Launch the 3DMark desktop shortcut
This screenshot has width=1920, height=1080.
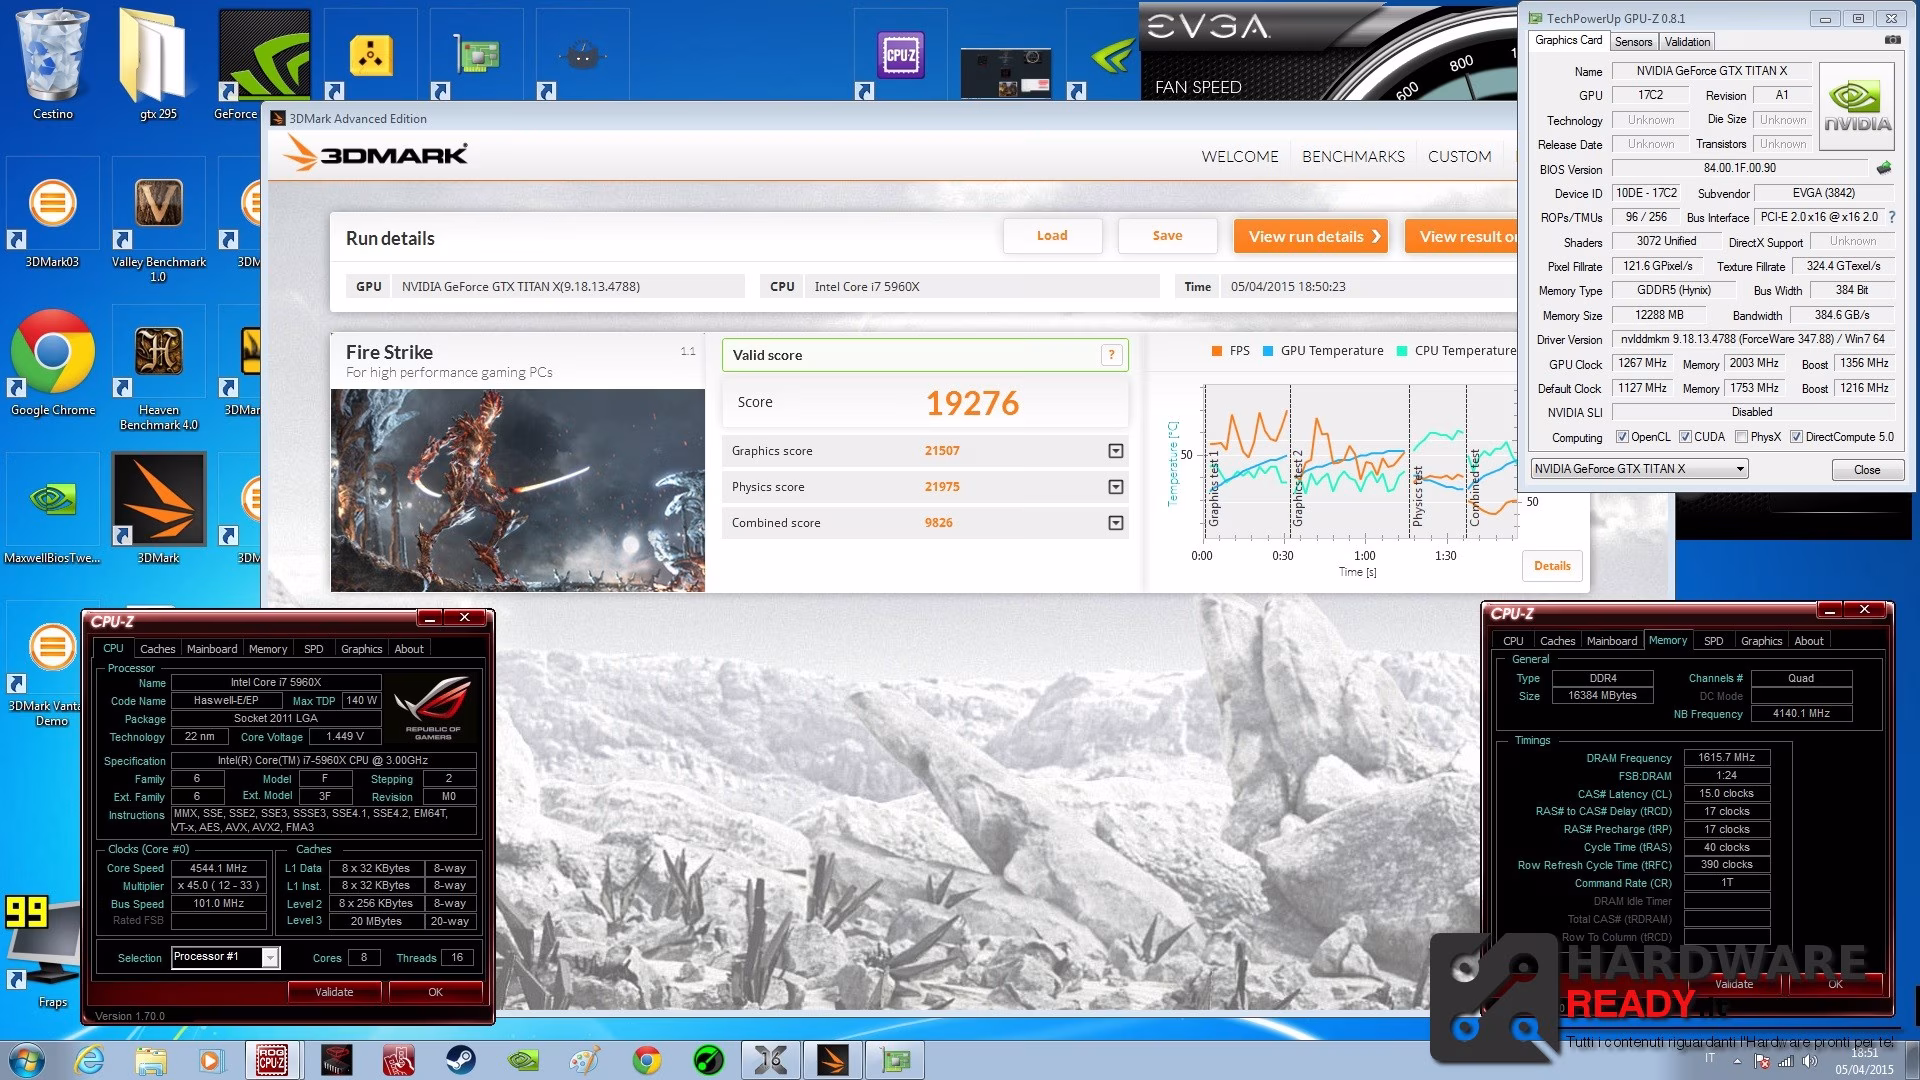(x=158, y=508)
